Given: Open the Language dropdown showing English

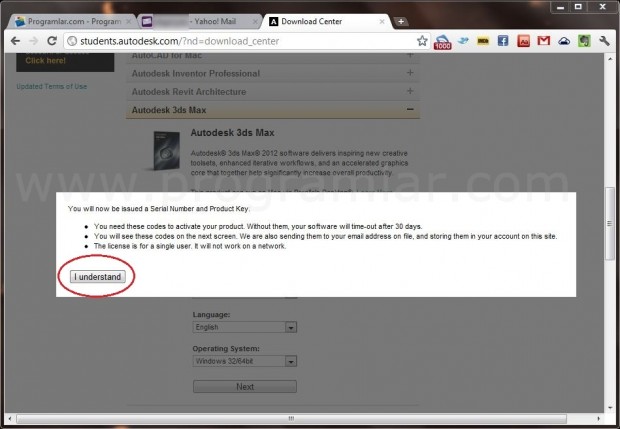Looking at the screenshot, I should 245,327.
